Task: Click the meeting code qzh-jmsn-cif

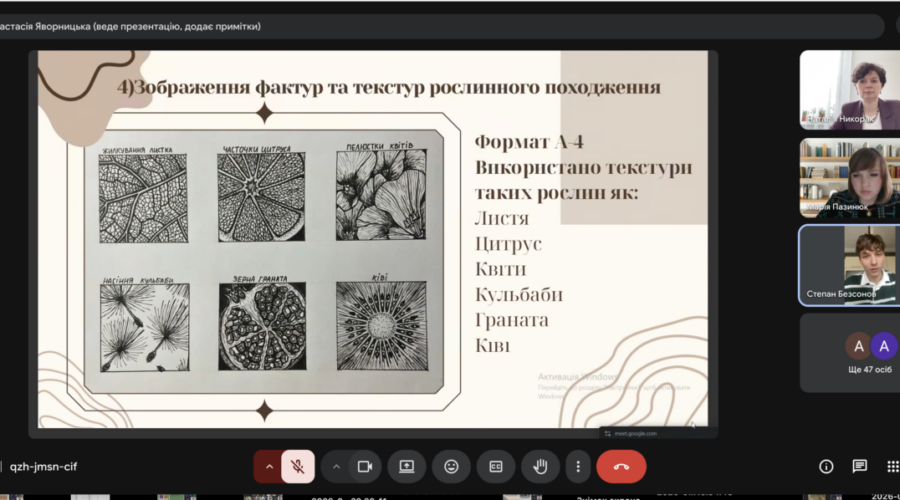Action: [x=43, y=467]
